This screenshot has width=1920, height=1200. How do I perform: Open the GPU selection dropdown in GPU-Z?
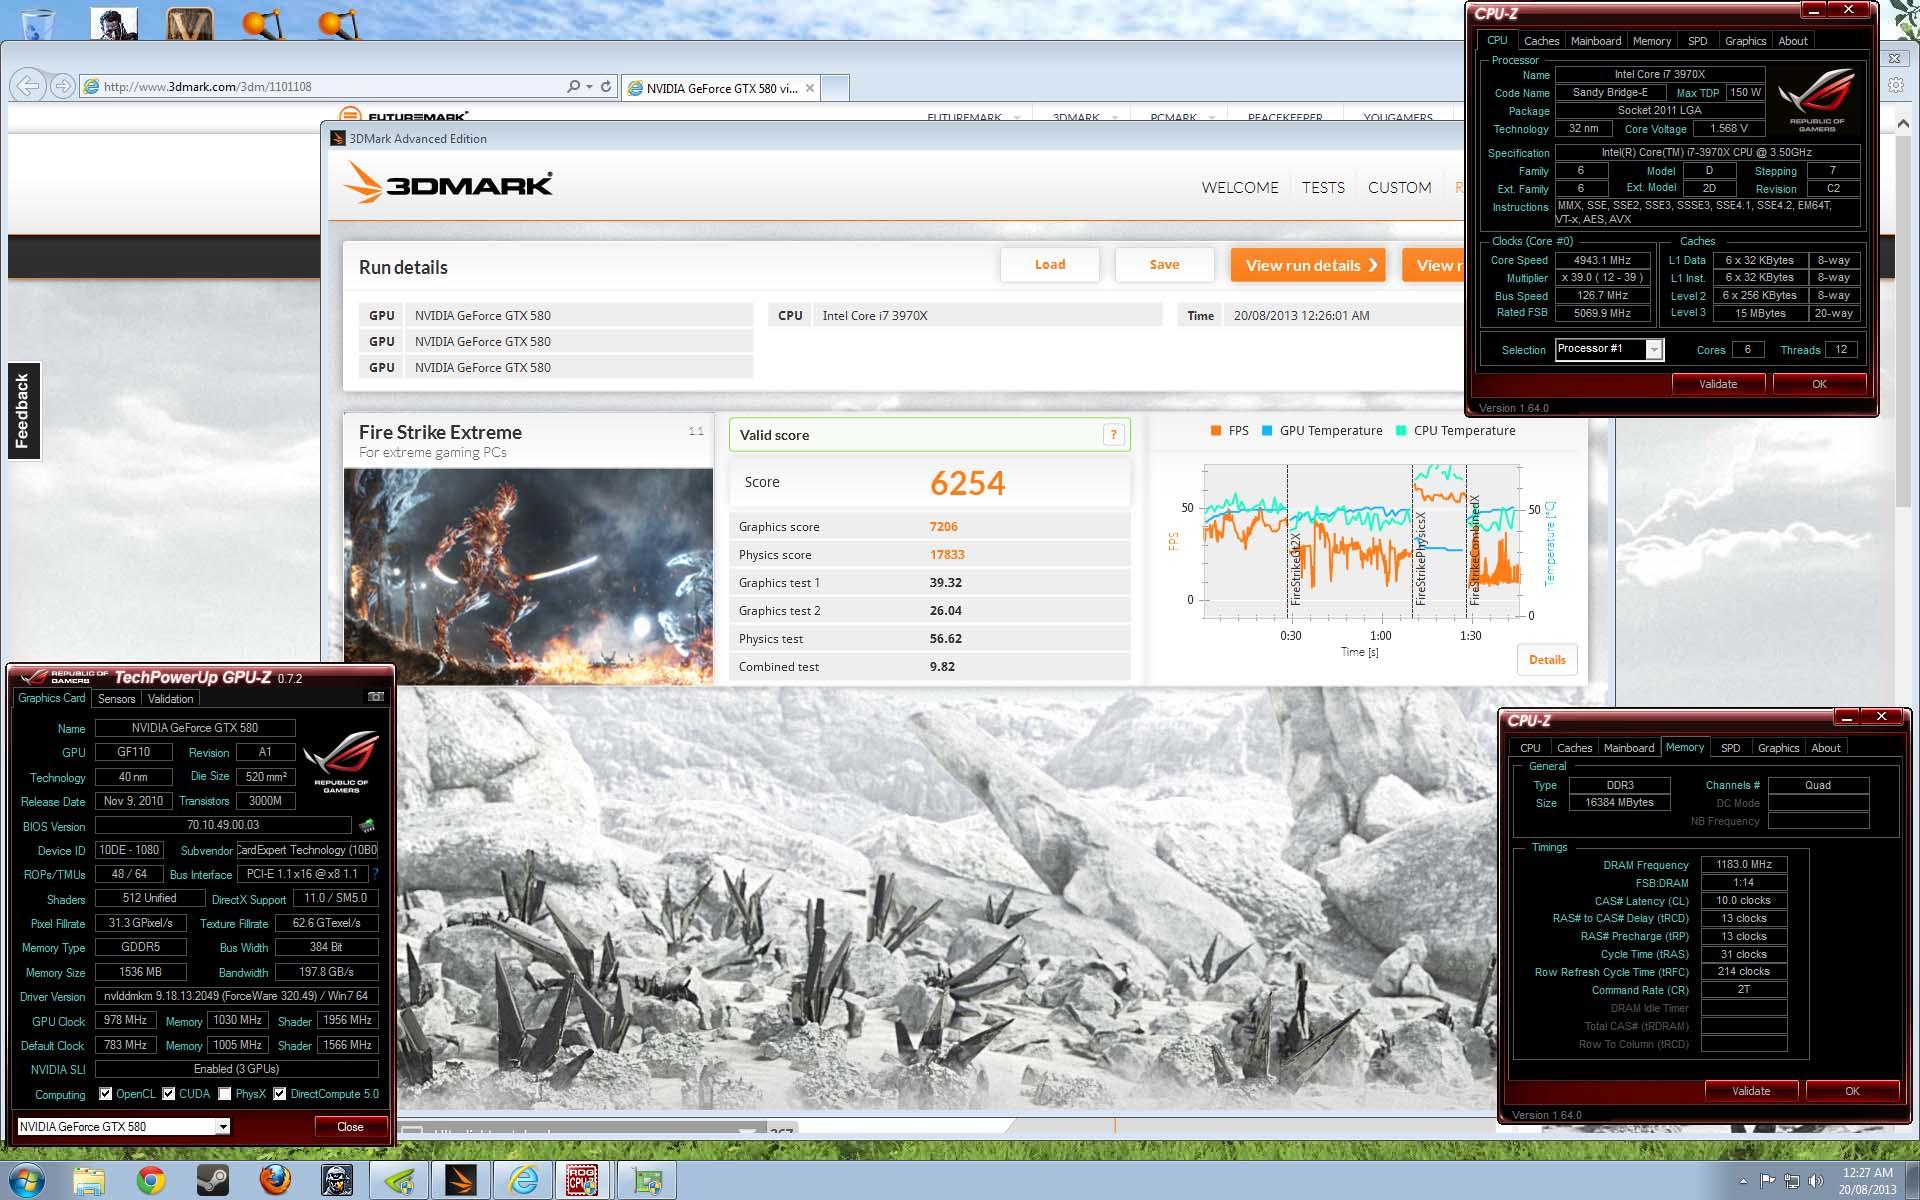pos(223,1127)
